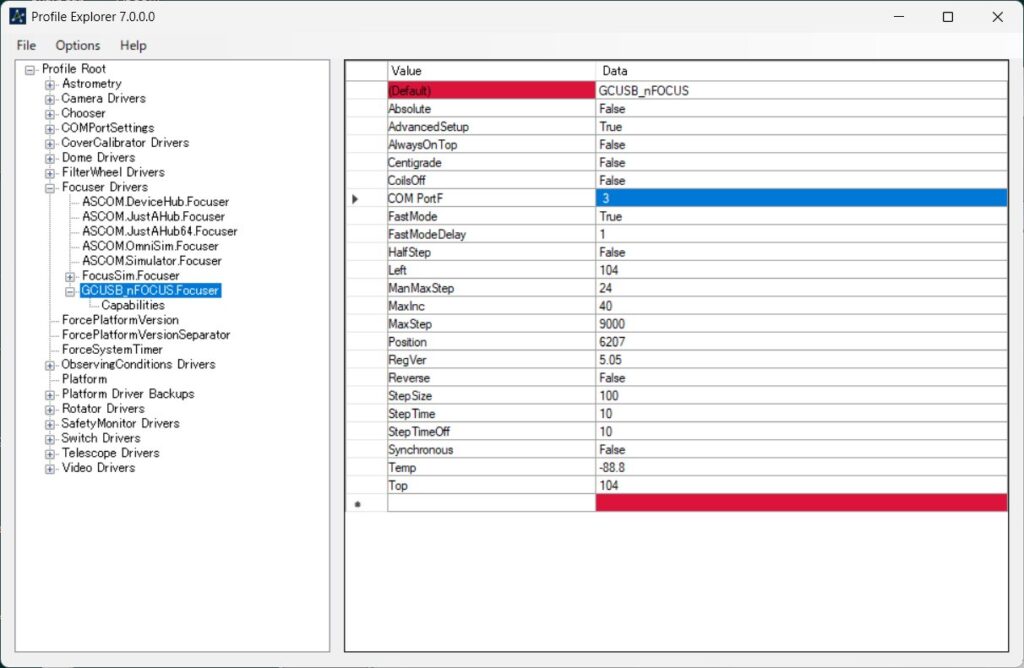
Task: Click the Data column header
Action: point(800,71)
